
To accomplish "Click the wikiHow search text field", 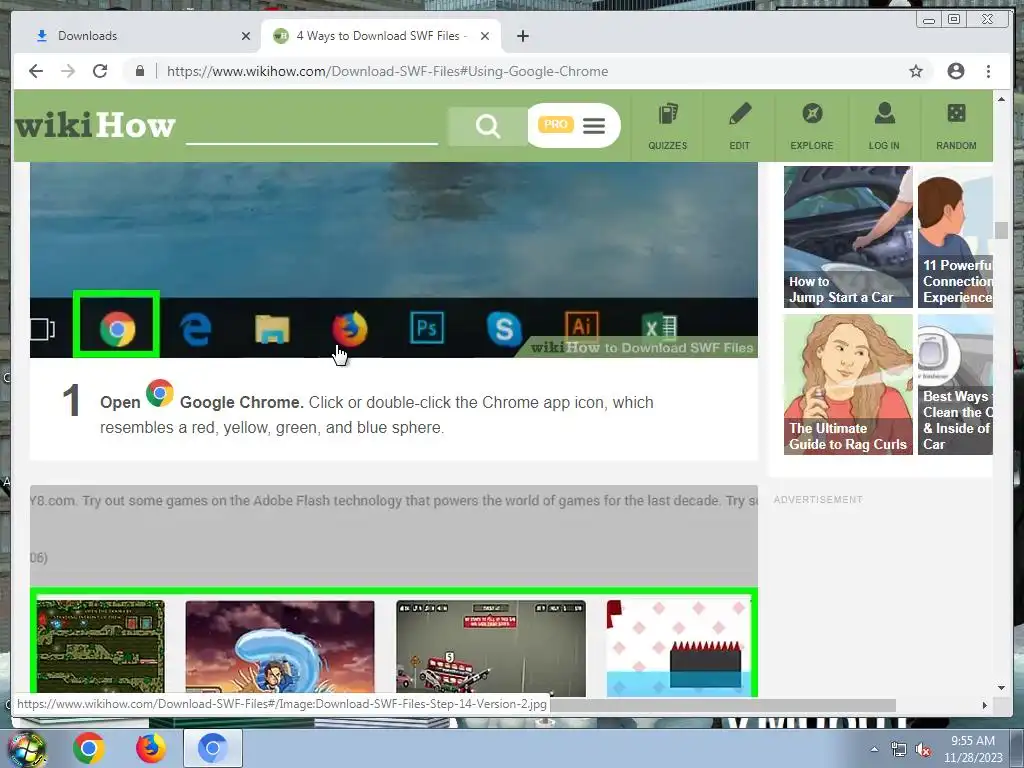I will [312, 125].
